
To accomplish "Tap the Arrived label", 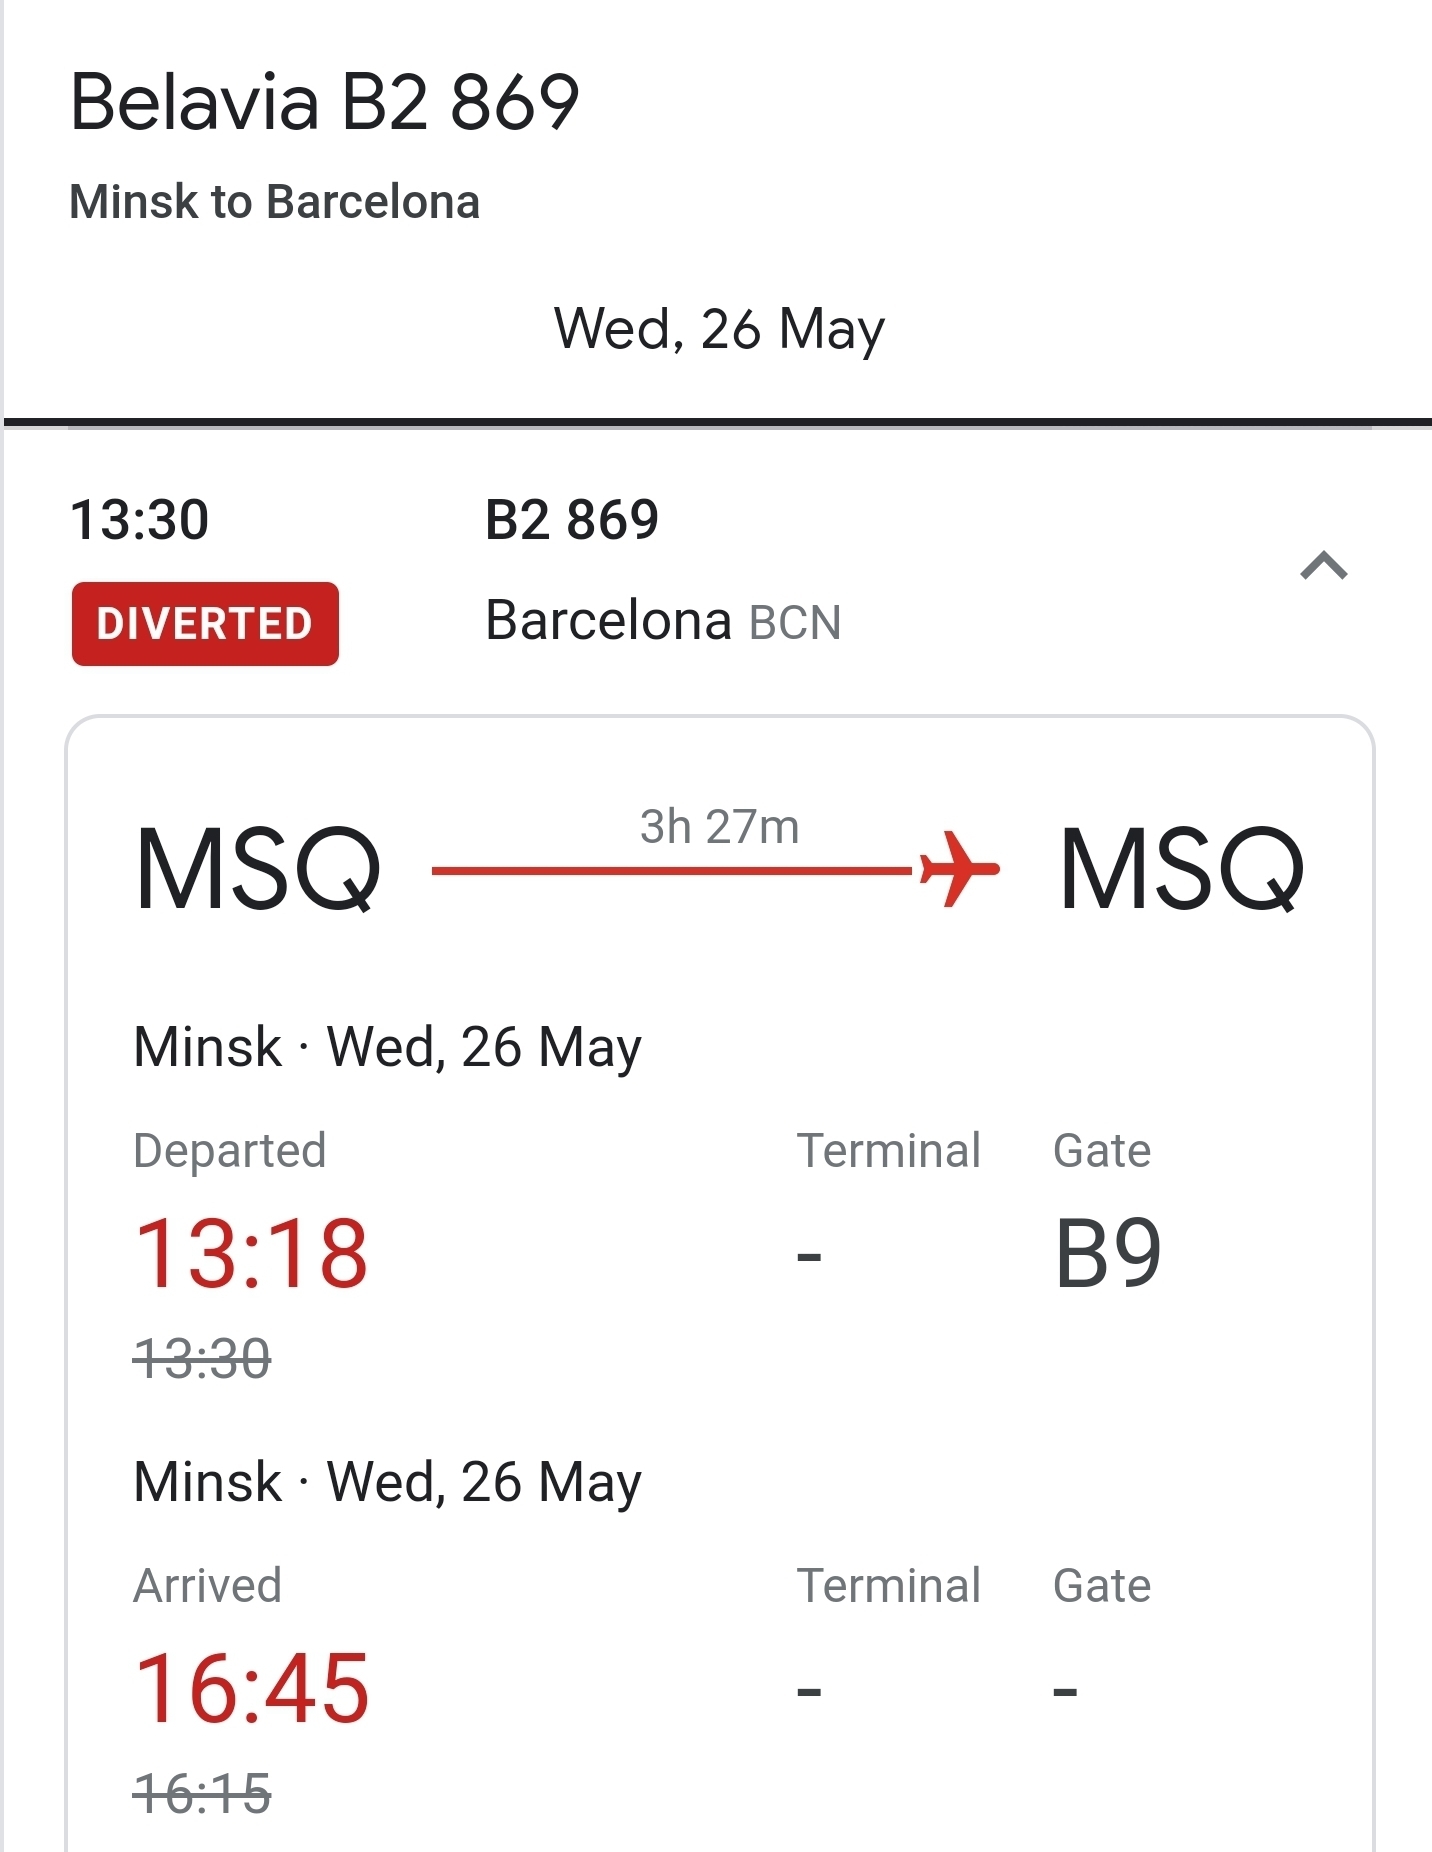I will coord(208,1586).
